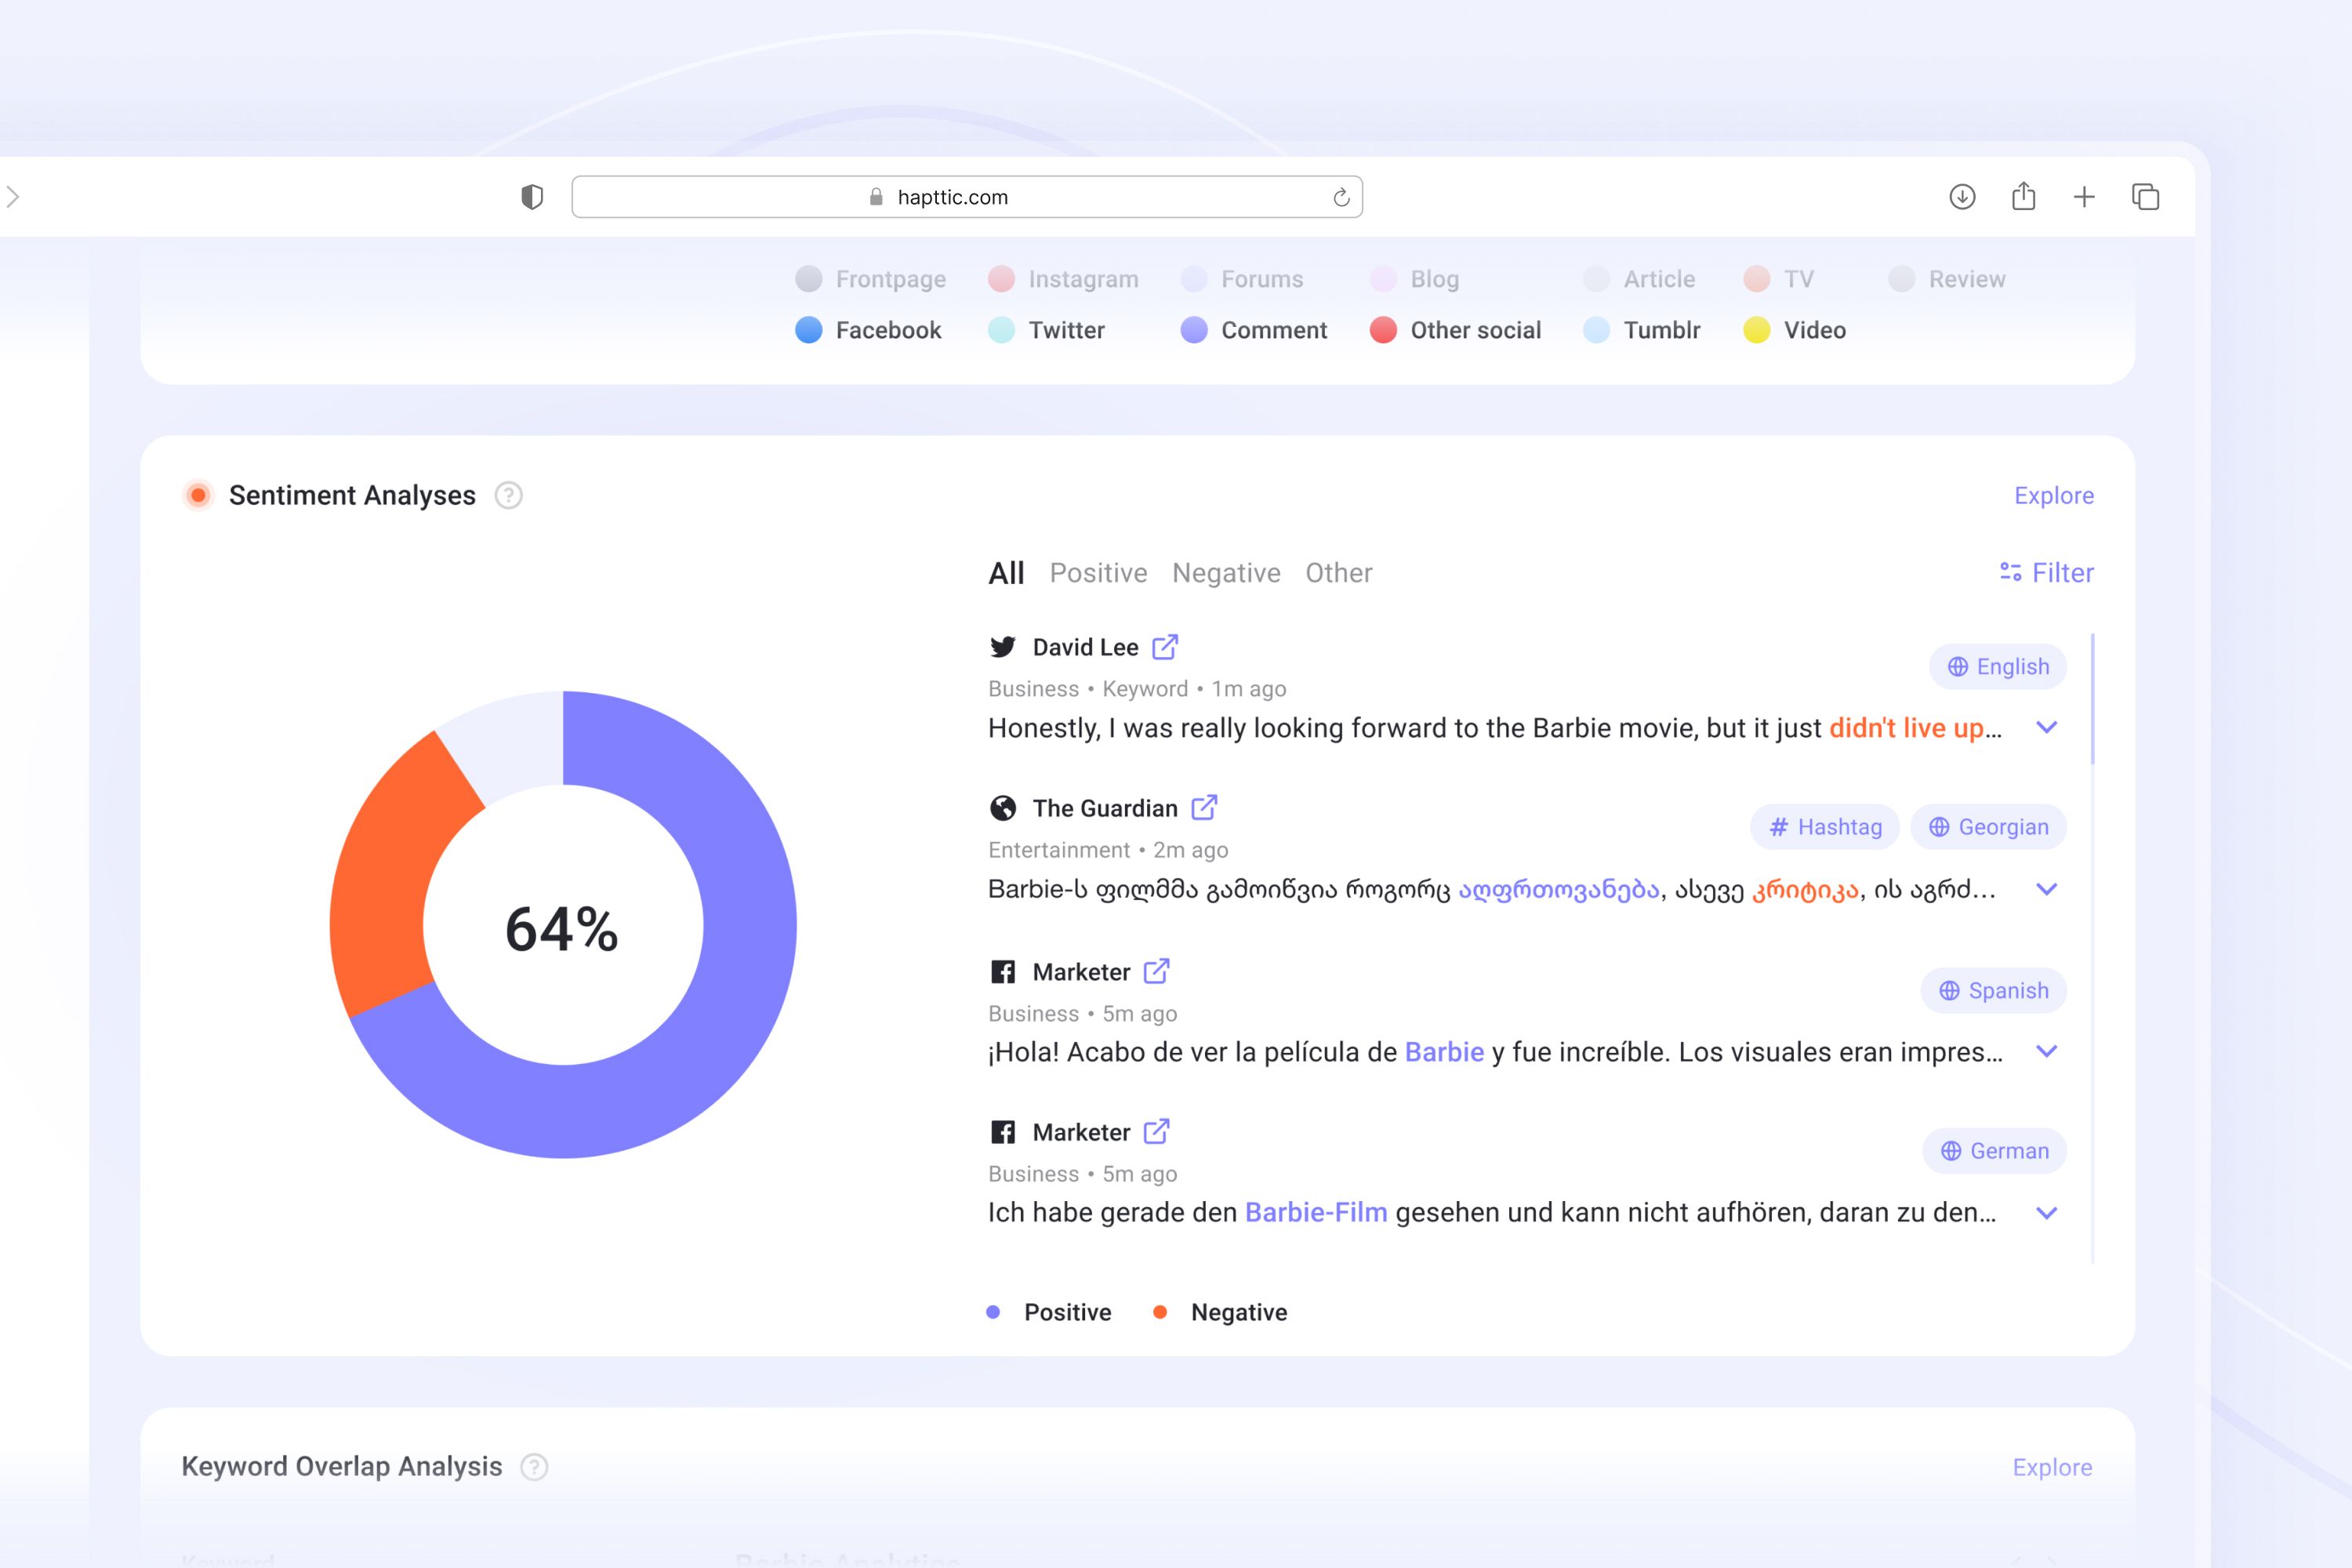Open external link for German Marketer post
The height and width of the screenshot is (1568, 2352).
[x=1157, y=1131]
